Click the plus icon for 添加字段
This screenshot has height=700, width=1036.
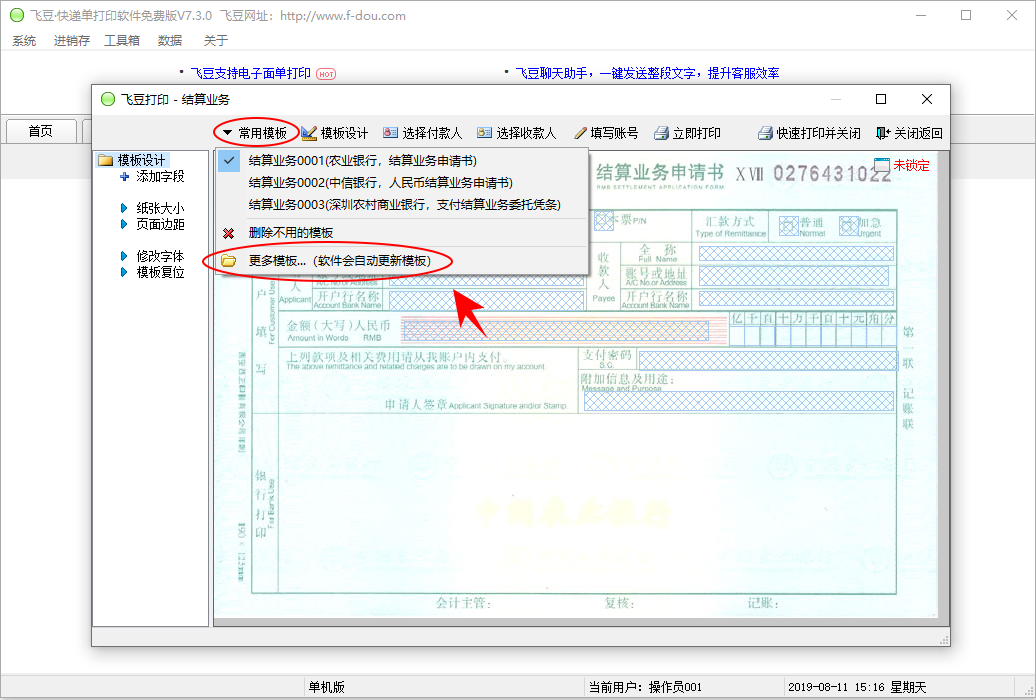[124, 176]
